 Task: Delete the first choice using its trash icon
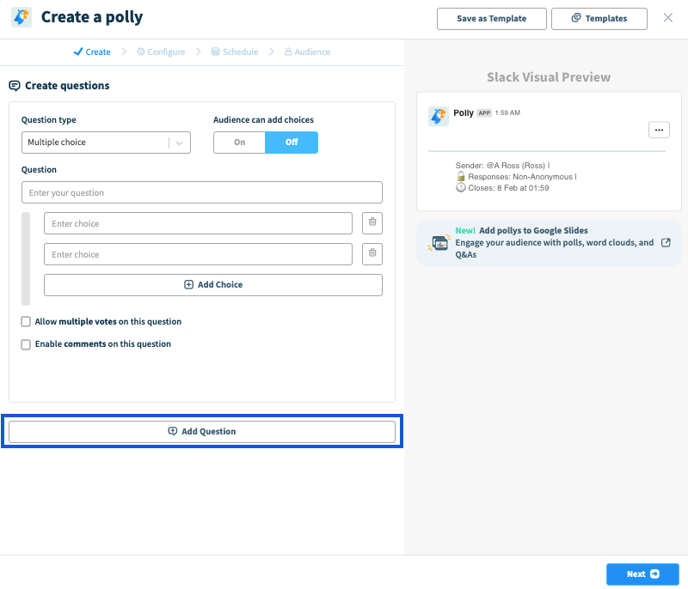[x=372, y=223]
